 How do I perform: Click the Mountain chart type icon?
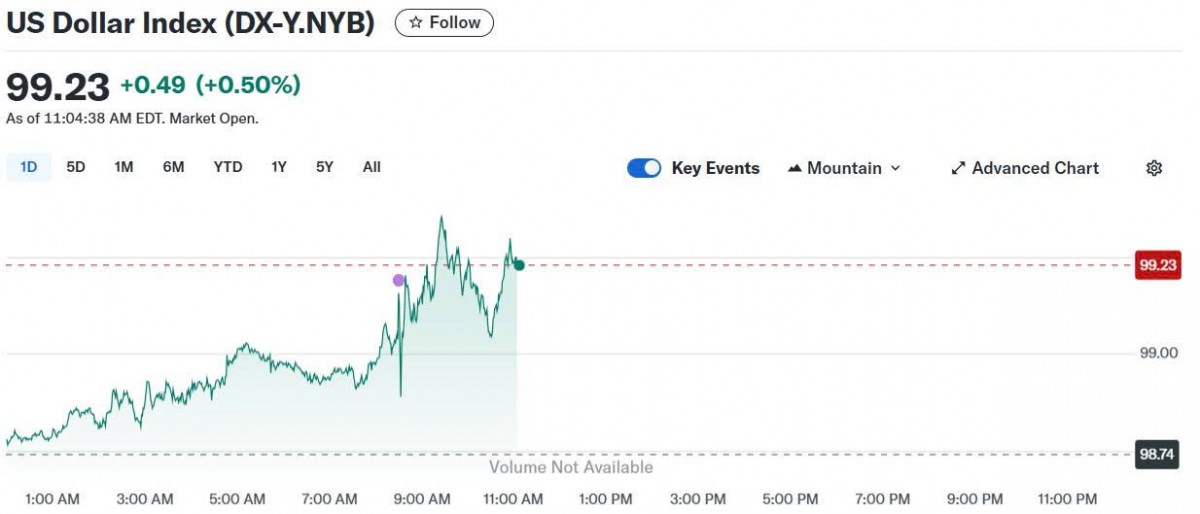[796, 168]
